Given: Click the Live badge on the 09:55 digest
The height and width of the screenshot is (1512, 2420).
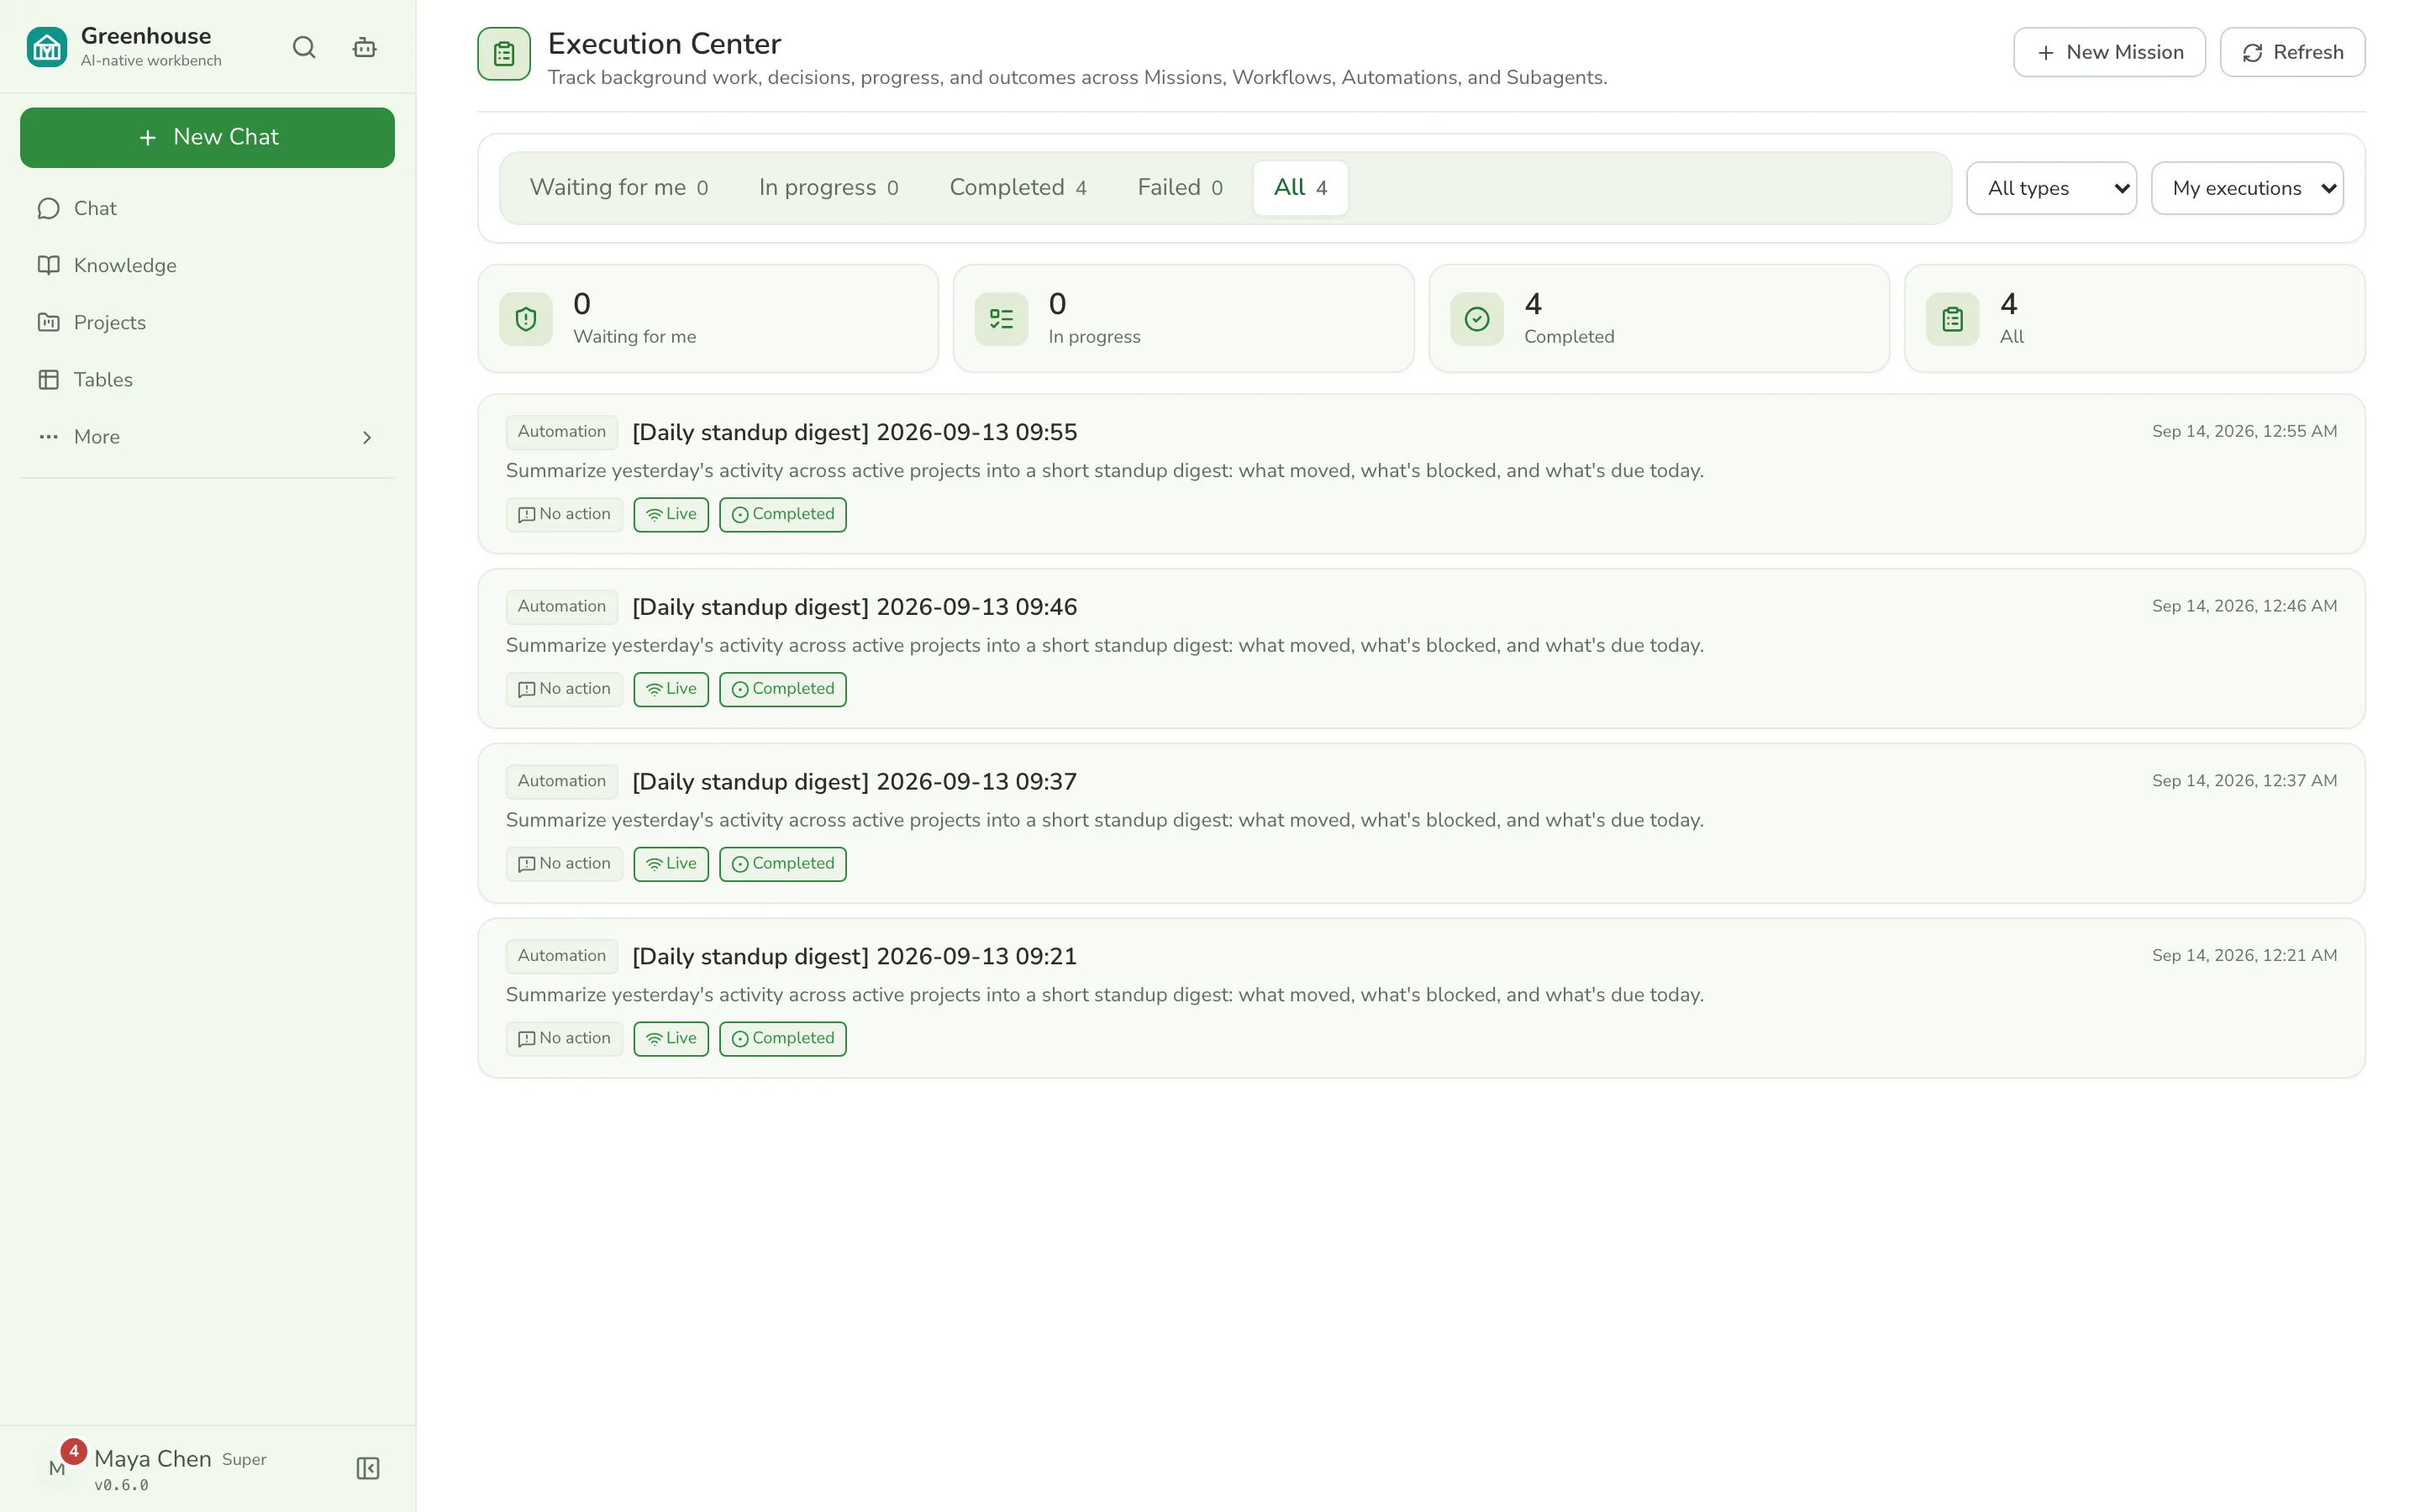Looking at the screenshot, I should [x=671, y=514].
